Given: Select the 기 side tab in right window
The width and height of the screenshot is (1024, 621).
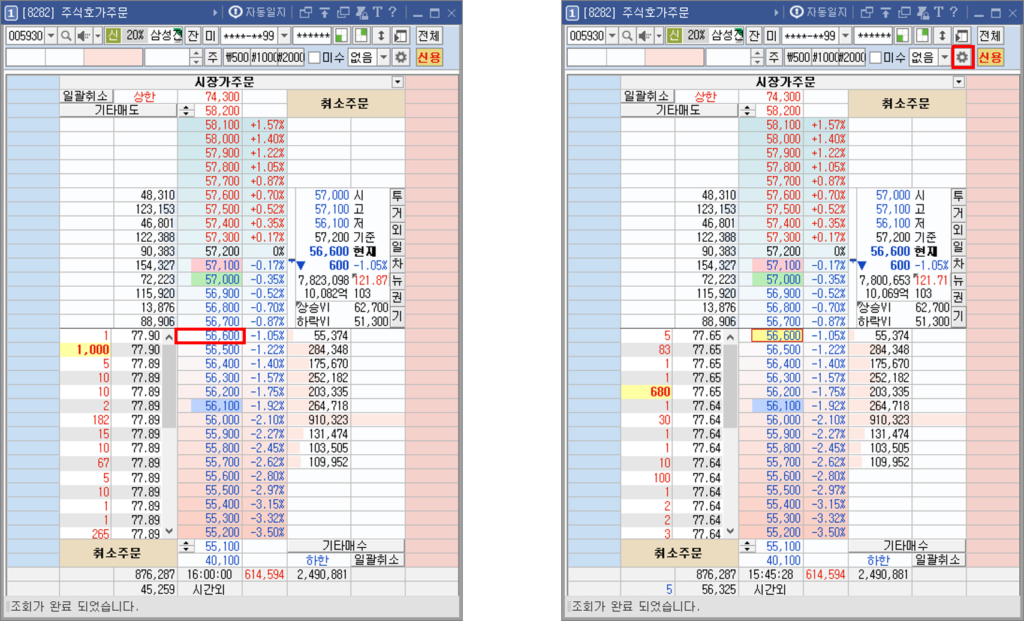Looking at the screenshot, I should pos(958,316).
